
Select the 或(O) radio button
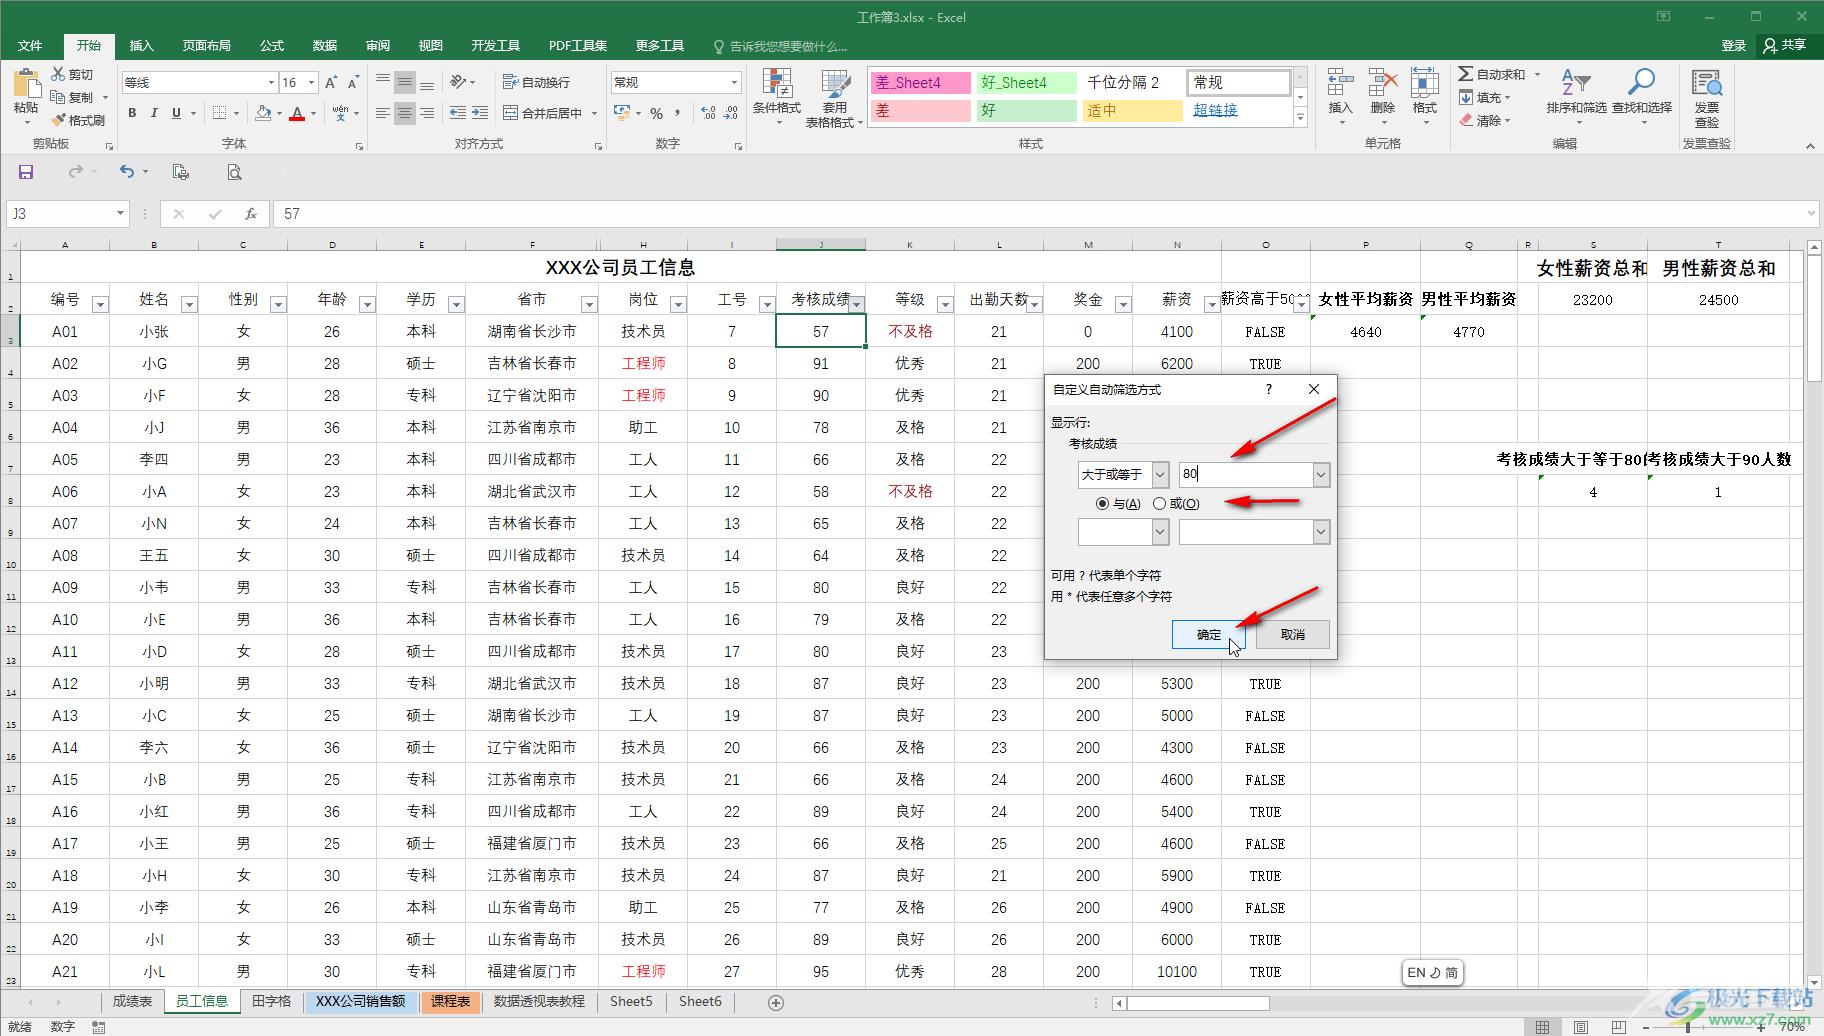[x=1159, y=504]
